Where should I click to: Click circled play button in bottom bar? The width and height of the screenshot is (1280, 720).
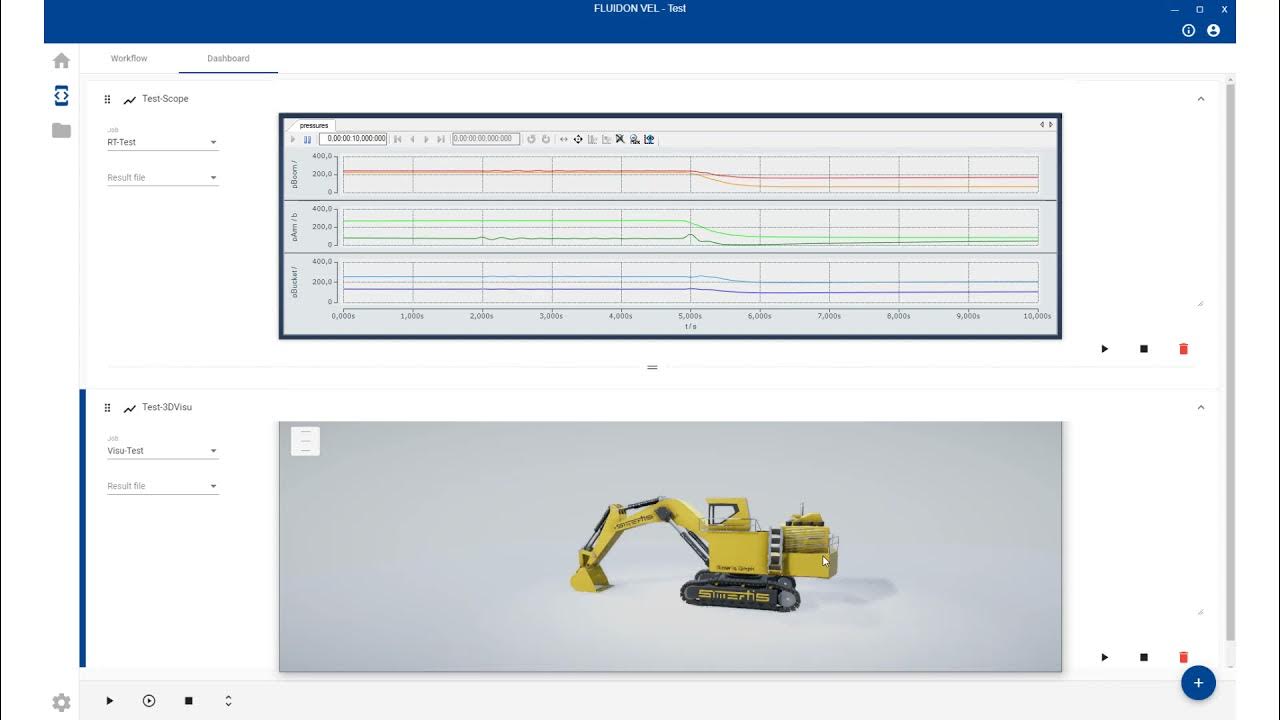pos(149,701)
